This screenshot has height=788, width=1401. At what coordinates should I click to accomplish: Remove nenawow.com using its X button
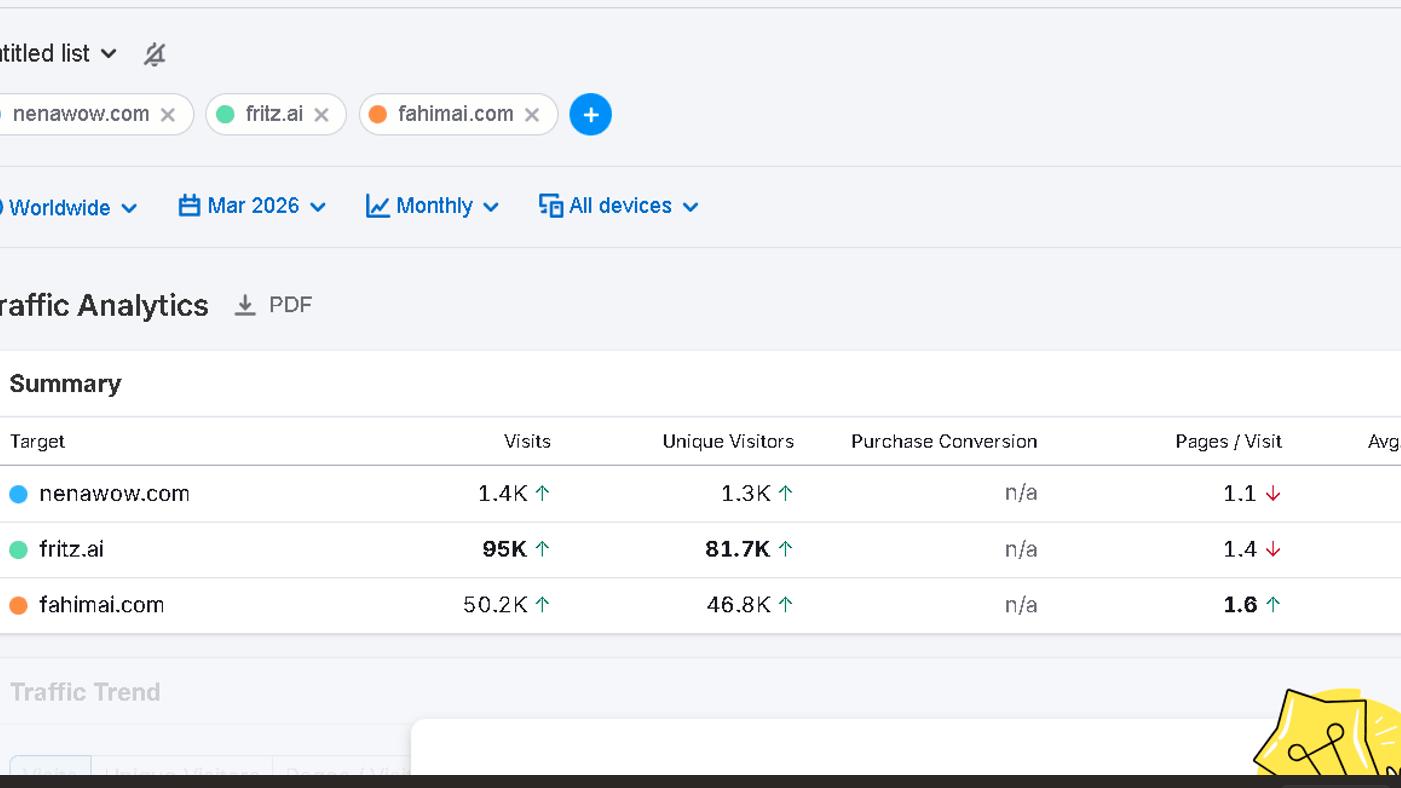[x=167, y=114]
